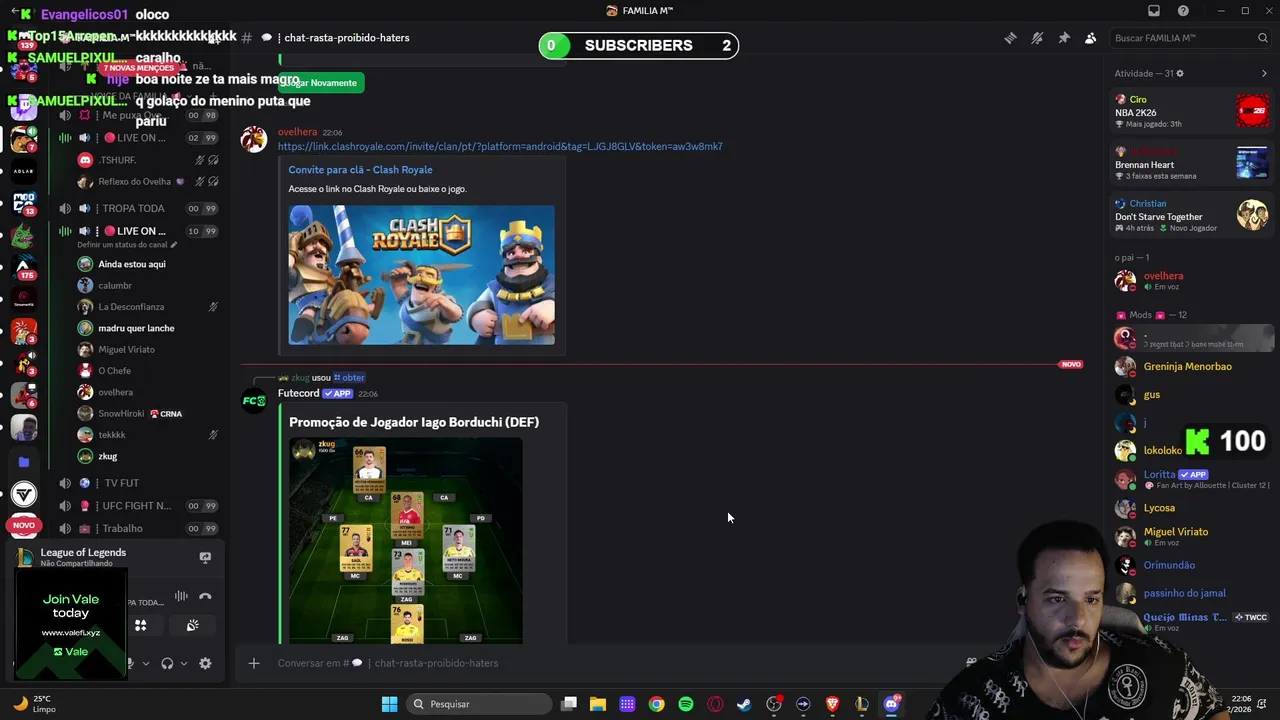The image size is (1280, 720).
Task: Click the Buscar FAMILIA M search field
Action: [x=1190, y=38]
